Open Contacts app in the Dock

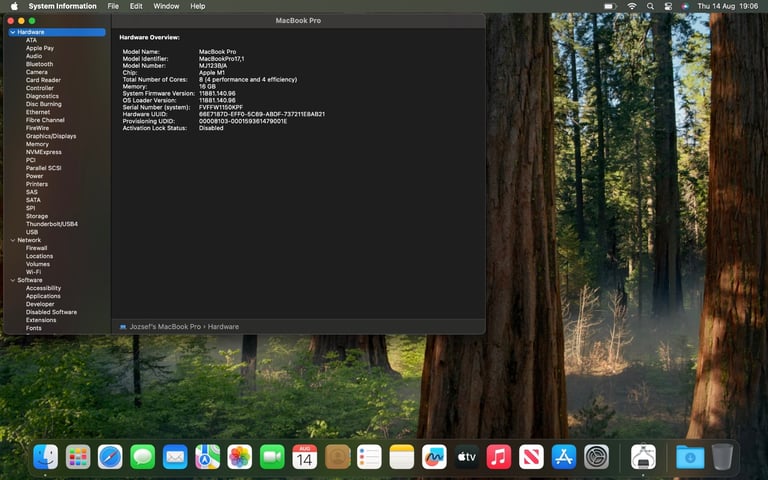coord(337,456)
